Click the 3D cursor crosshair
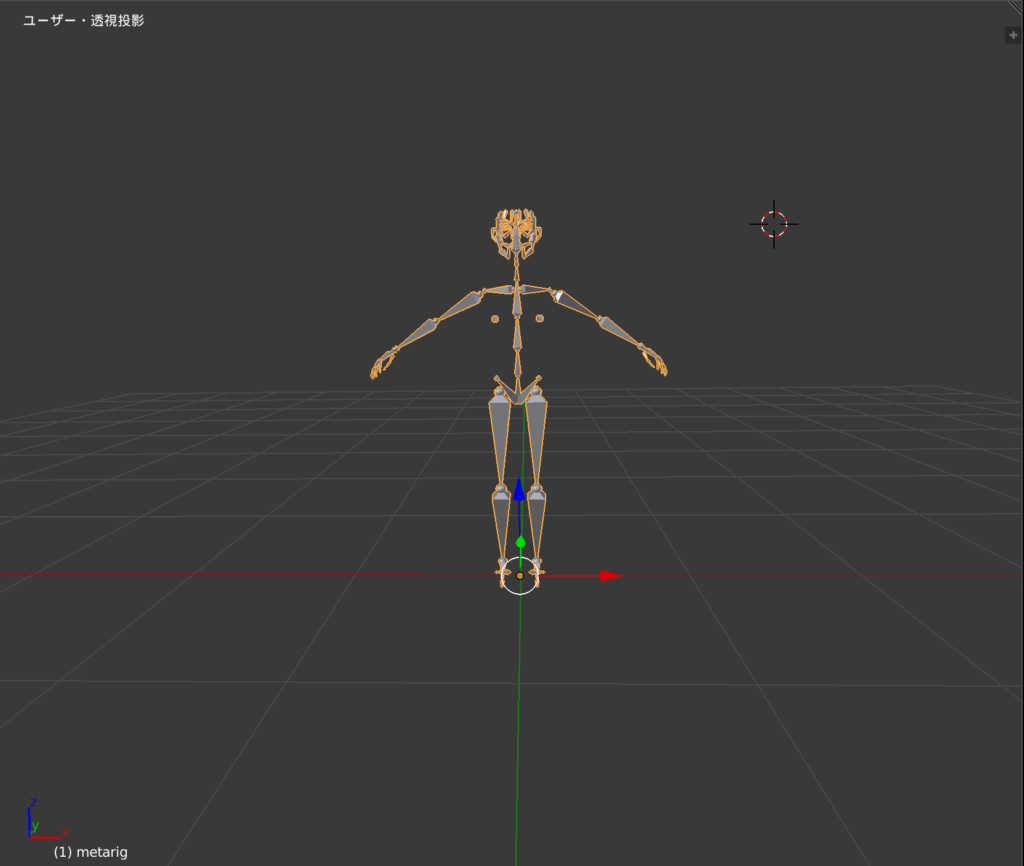Viewport: 1024px width, 866px height. (774, 224)
